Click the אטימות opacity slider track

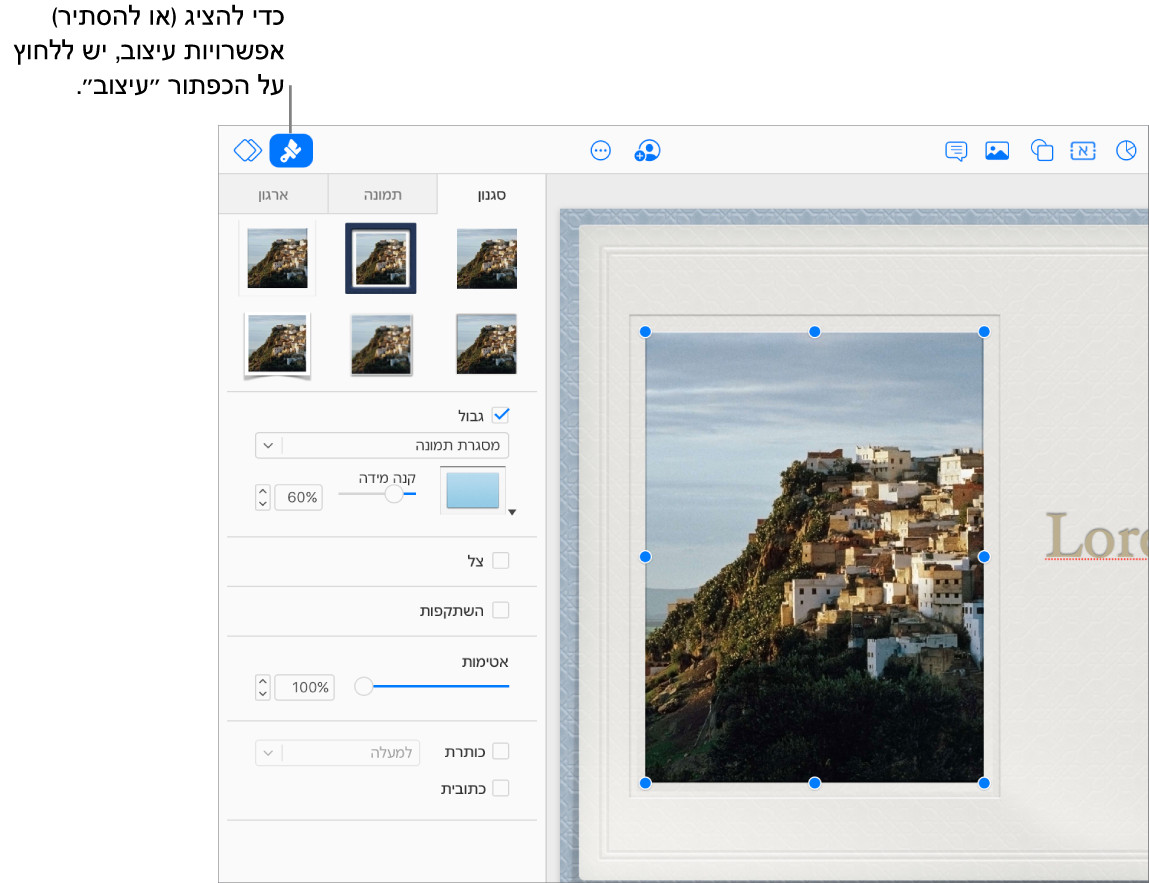(x=440, y=686)
